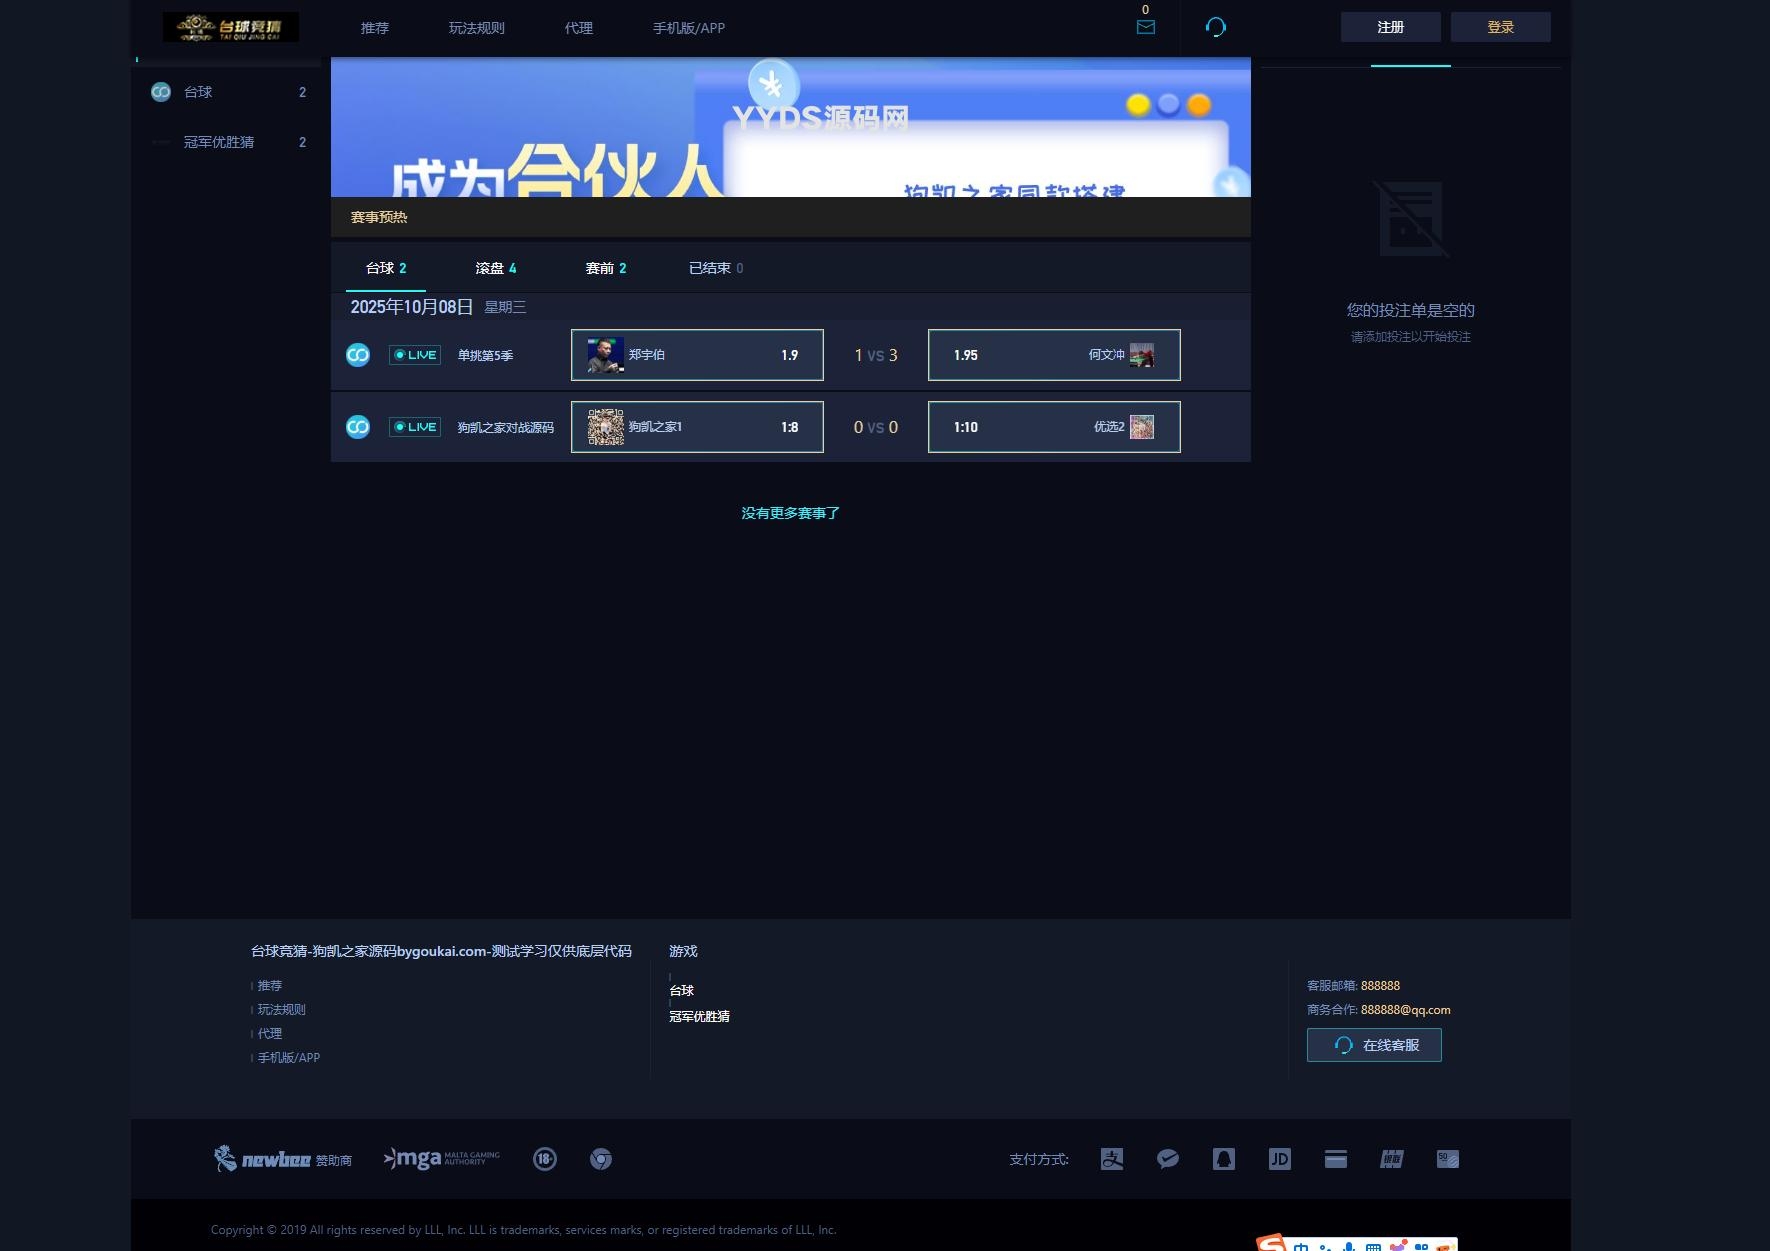Click the headset customer service icon in header
The height and width of the screenshot is (1251, 1770).
pyautogui.click(x=1215, y=27)
